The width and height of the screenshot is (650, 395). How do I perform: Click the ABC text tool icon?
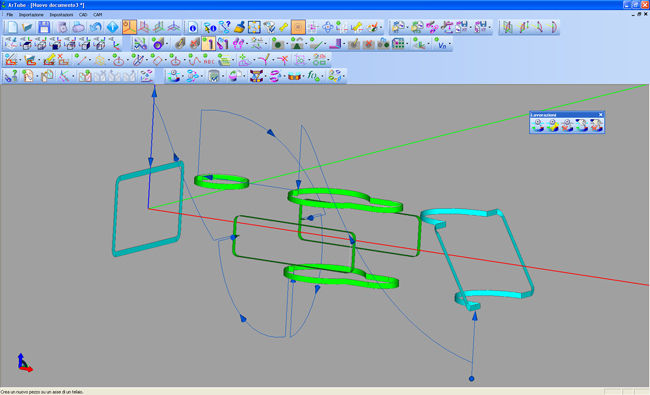[x=209, y=61]
